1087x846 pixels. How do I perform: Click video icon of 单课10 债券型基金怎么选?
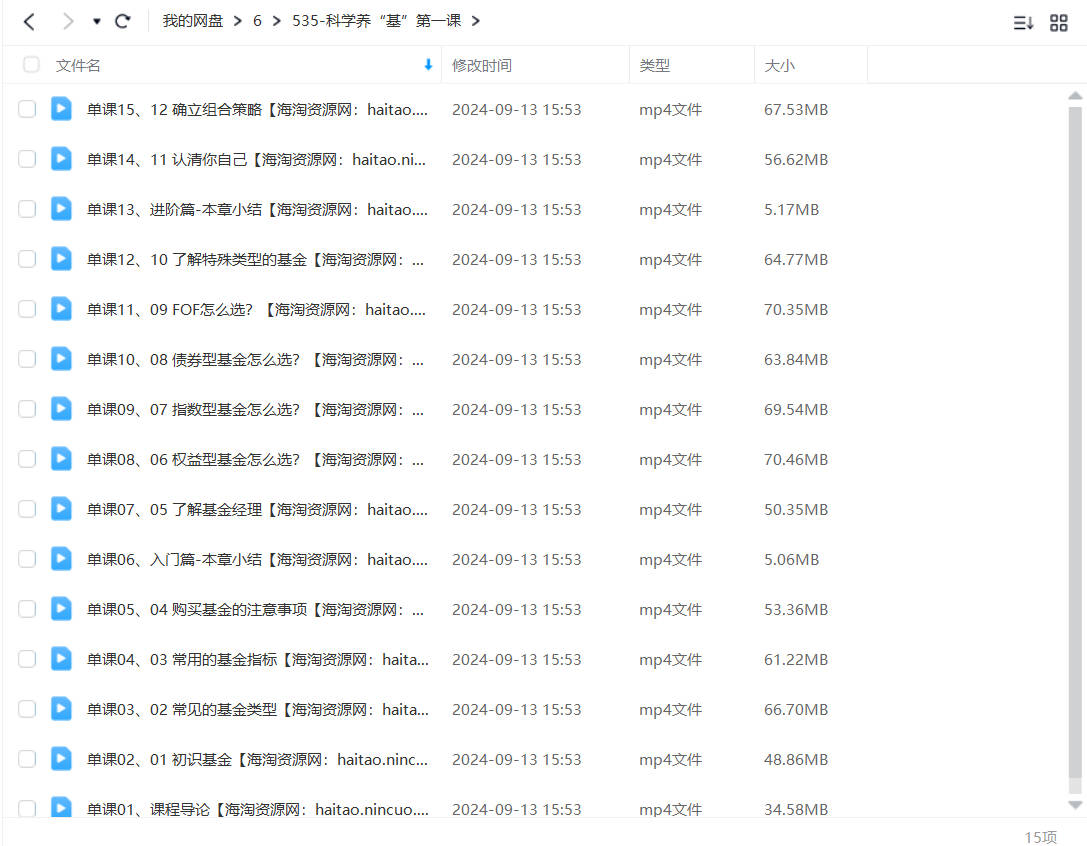(x=61, y=359)
